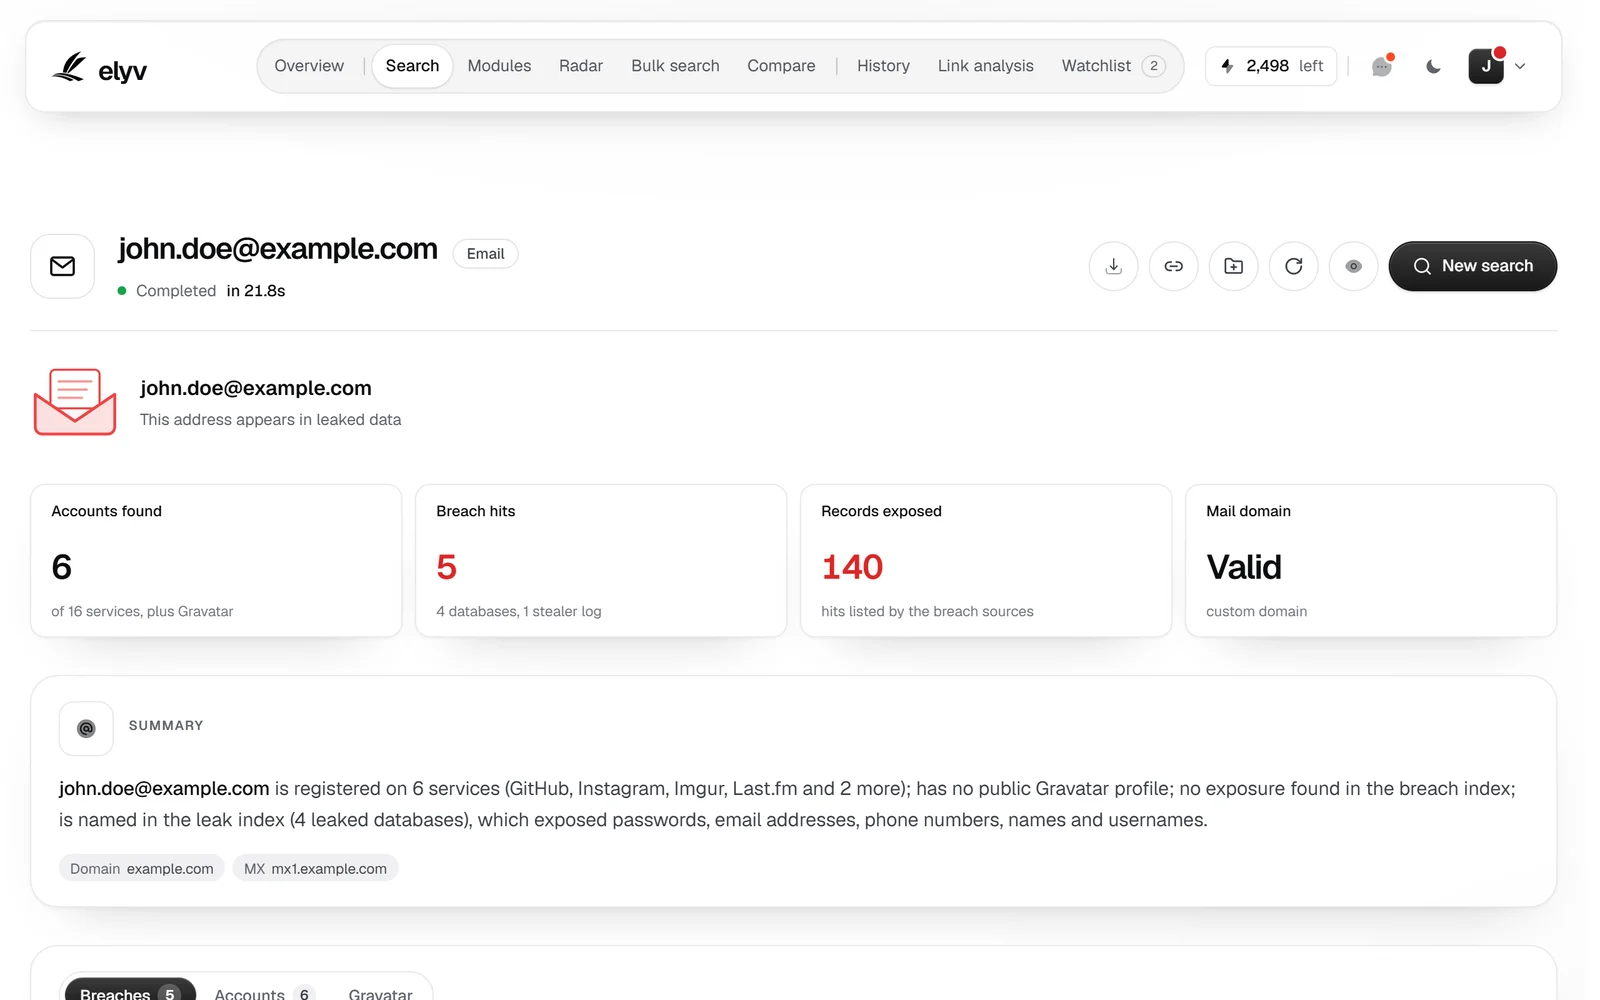
Task: Open the Overview tab
Action: (309, 66)
